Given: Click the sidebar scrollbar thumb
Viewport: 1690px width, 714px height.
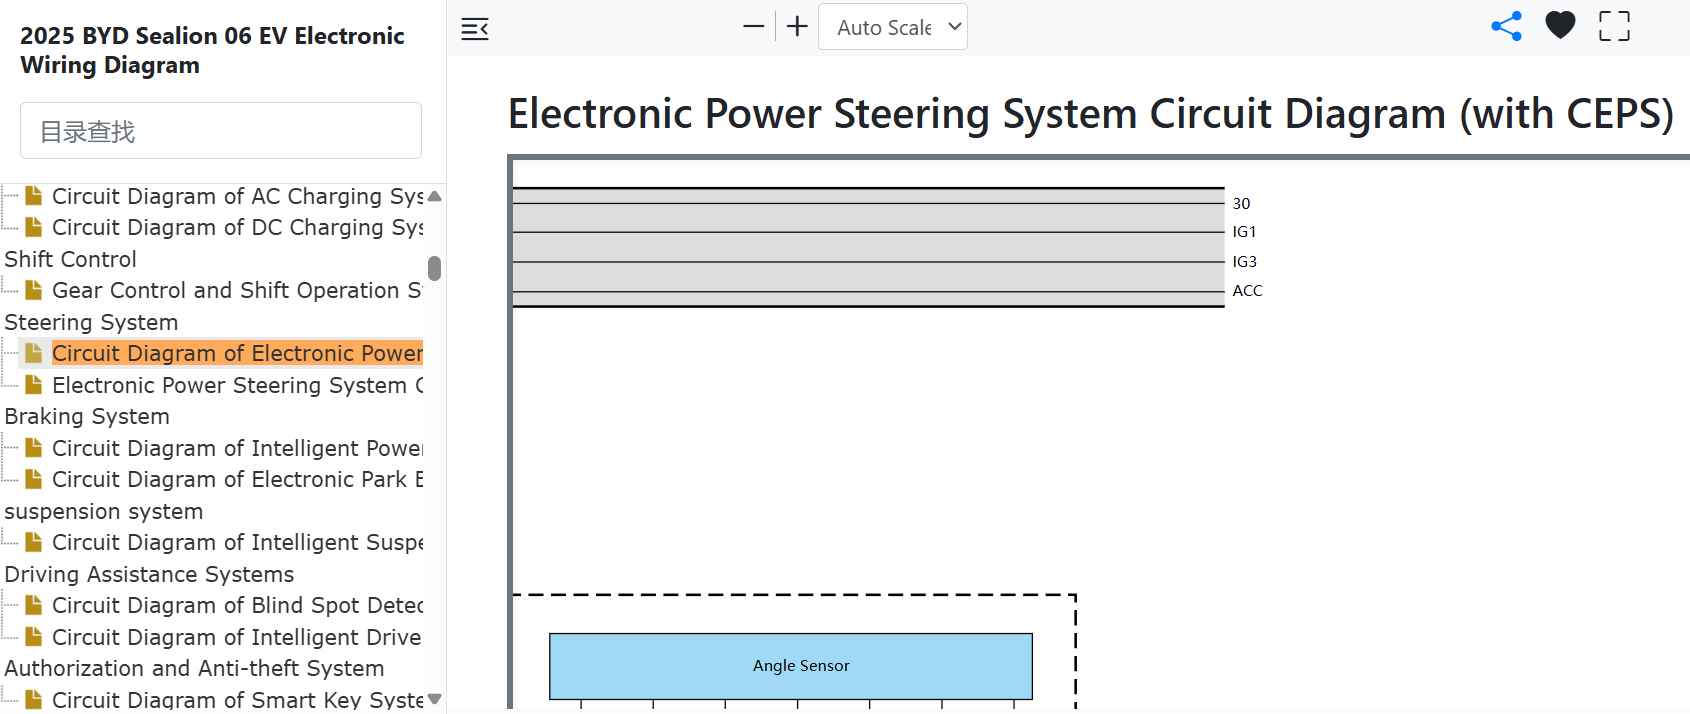Looking at the screenshot, I should coord(434,268).
